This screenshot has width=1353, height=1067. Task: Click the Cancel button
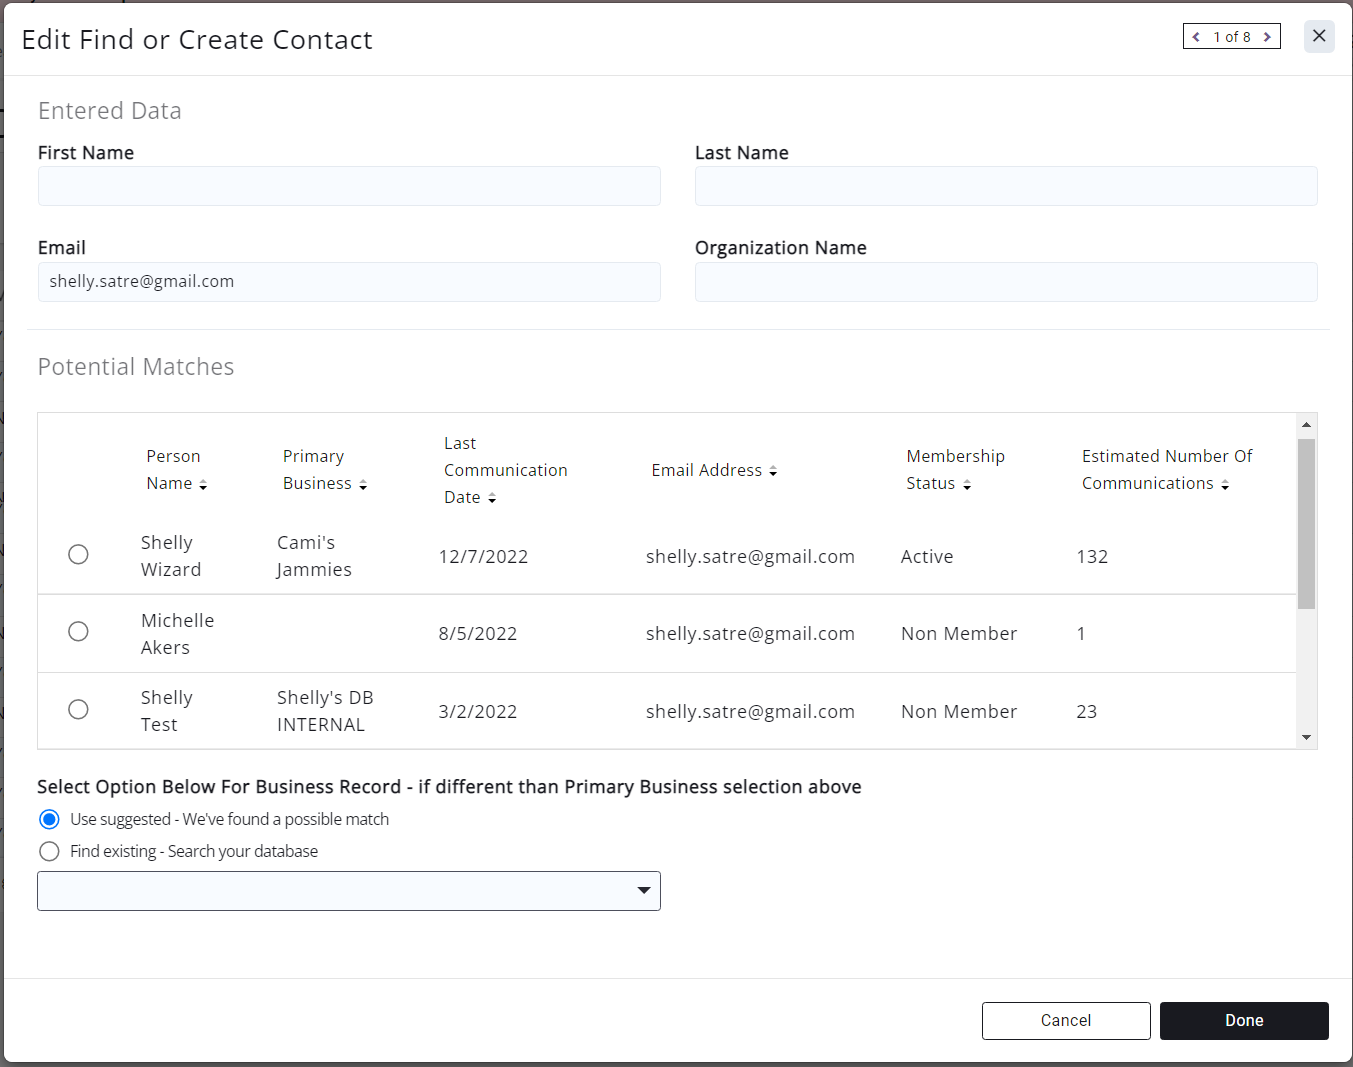[1066, 1021]
